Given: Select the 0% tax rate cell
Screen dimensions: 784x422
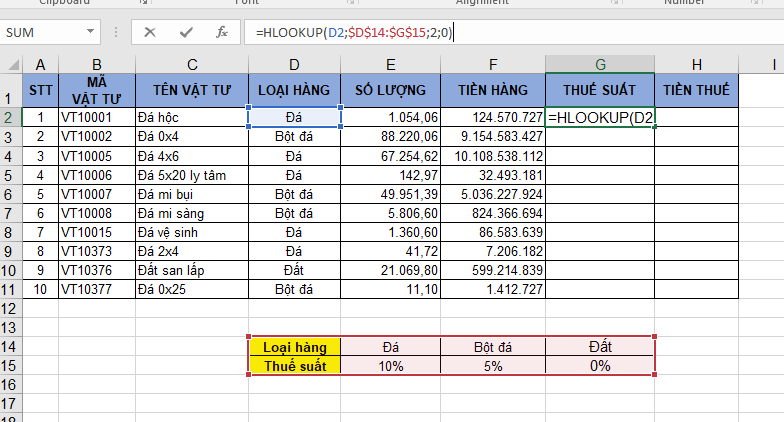Looking at the screenshot, I should tap(600, 365).
